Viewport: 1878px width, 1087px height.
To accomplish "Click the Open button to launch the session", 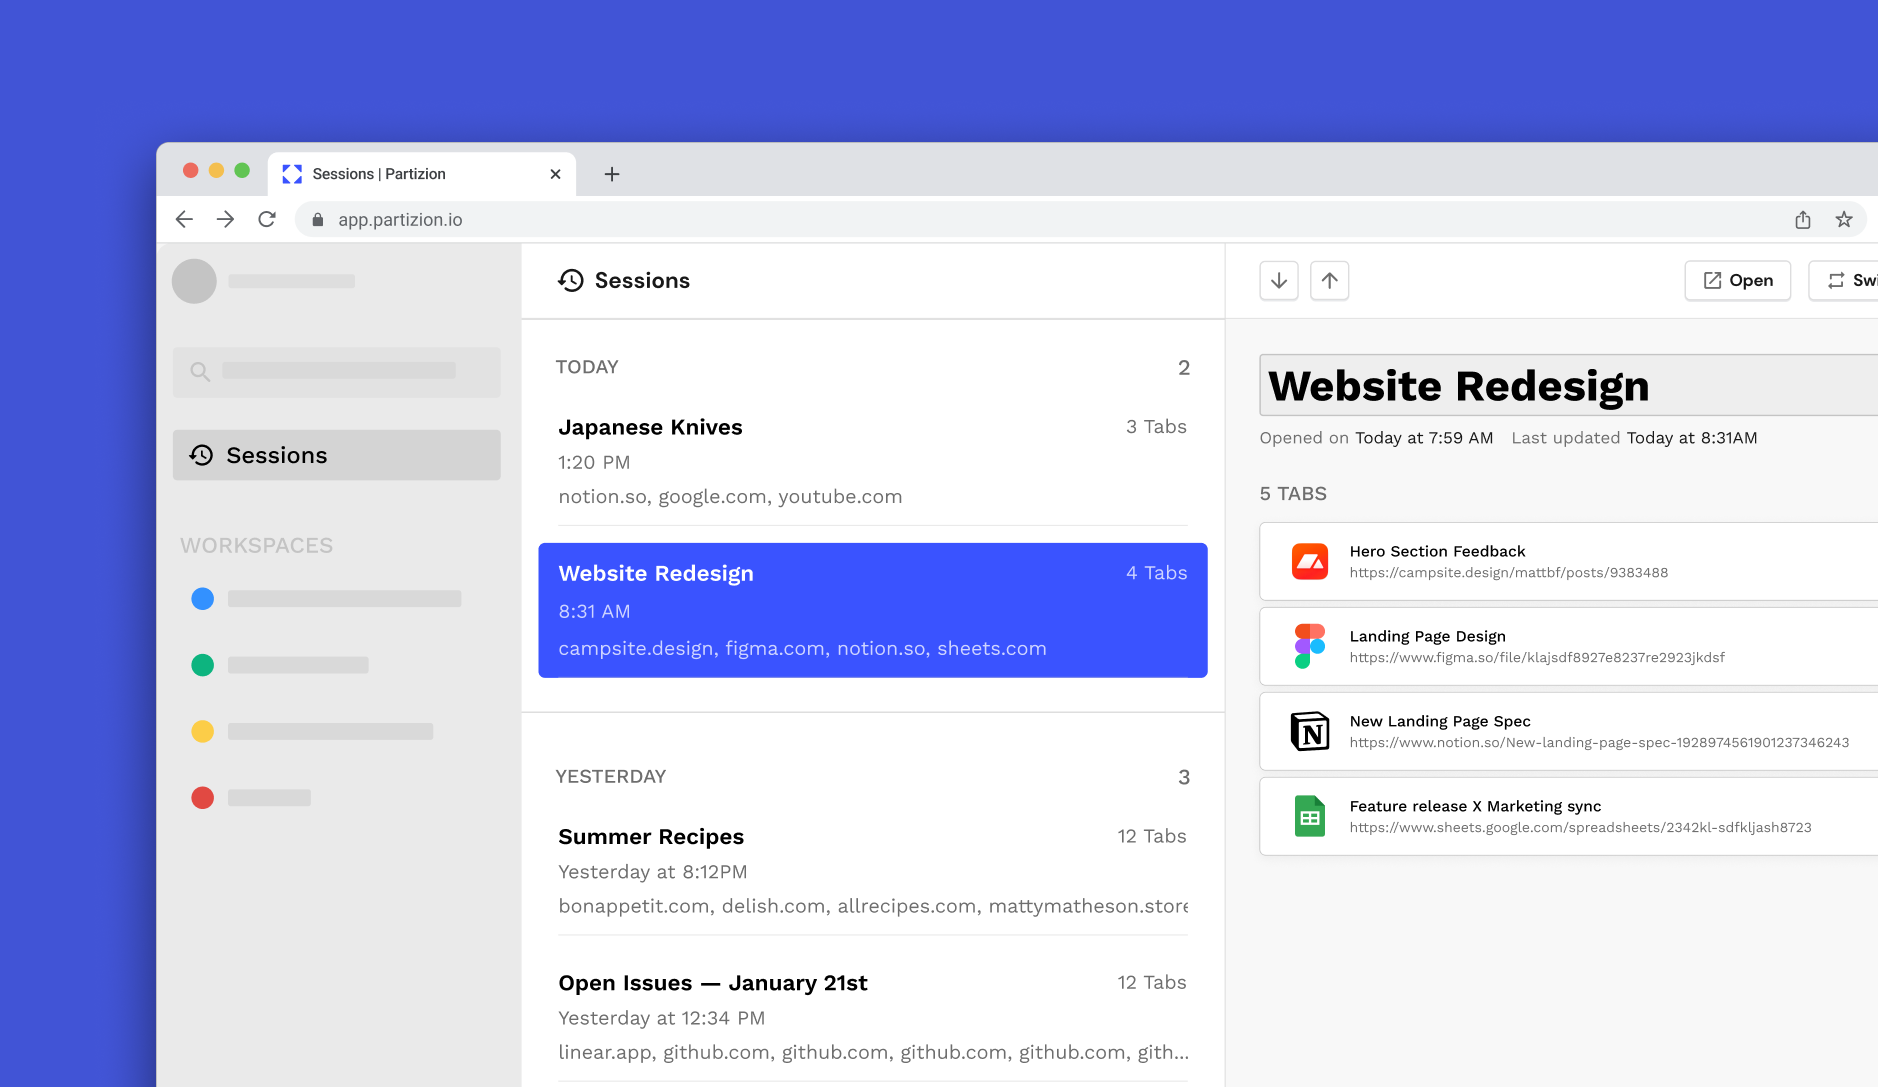I will click(x=1737, y=280).
